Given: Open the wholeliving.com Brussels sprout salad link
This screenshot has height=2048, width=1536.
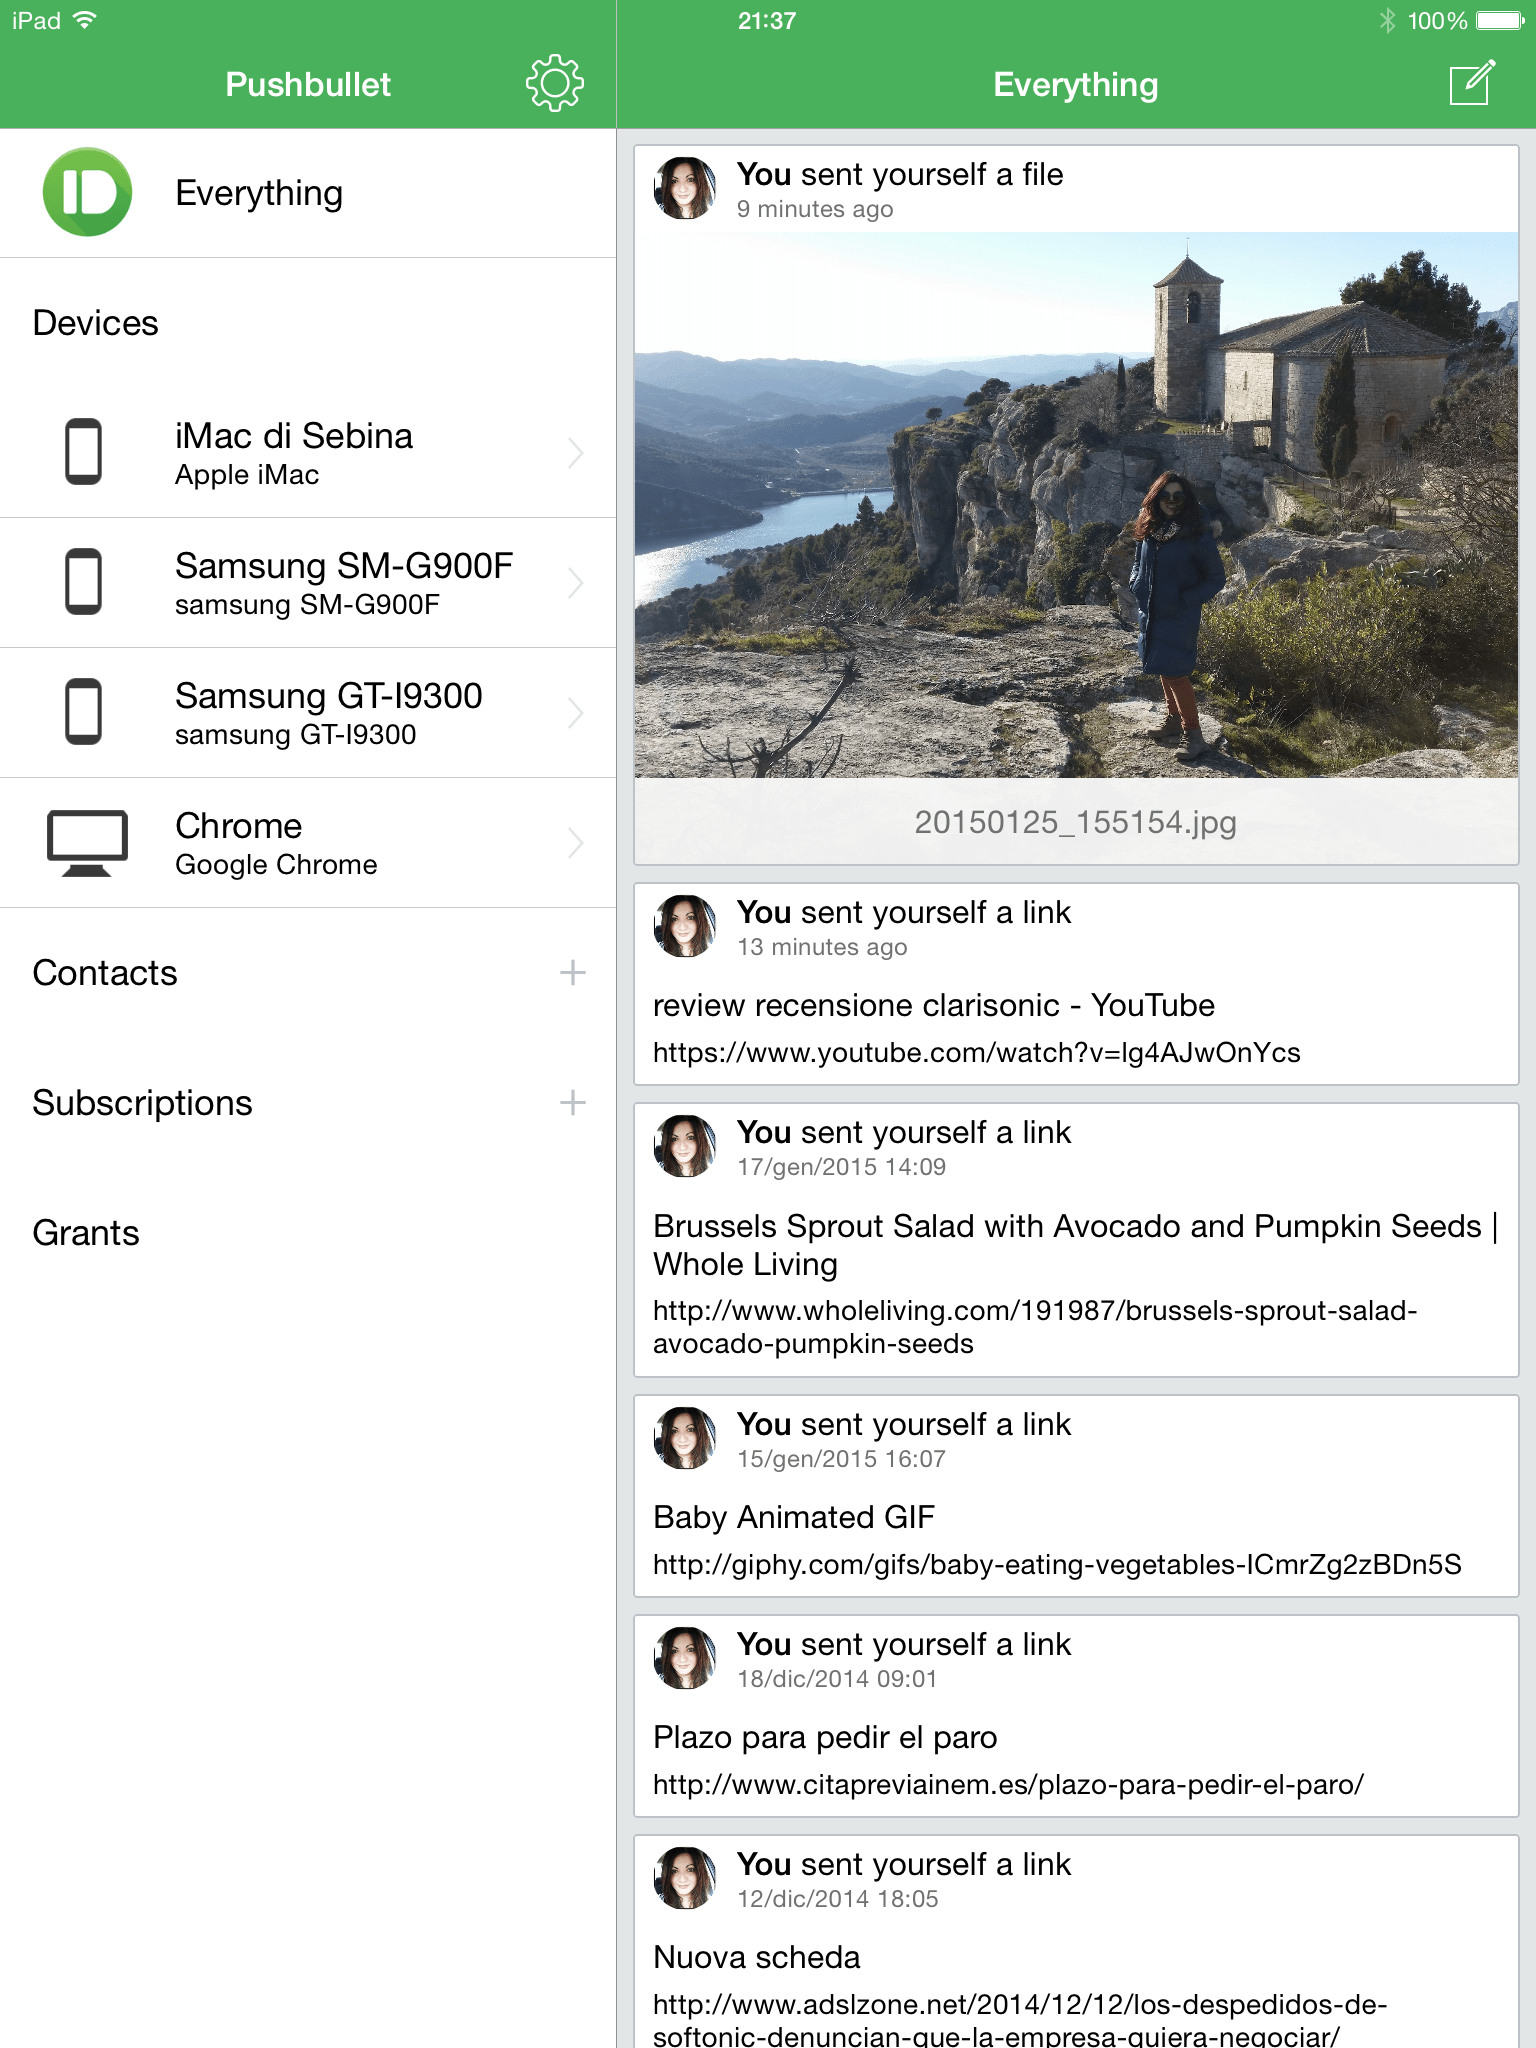Looking at the screenshot, I should [x=1035, y=1327].
